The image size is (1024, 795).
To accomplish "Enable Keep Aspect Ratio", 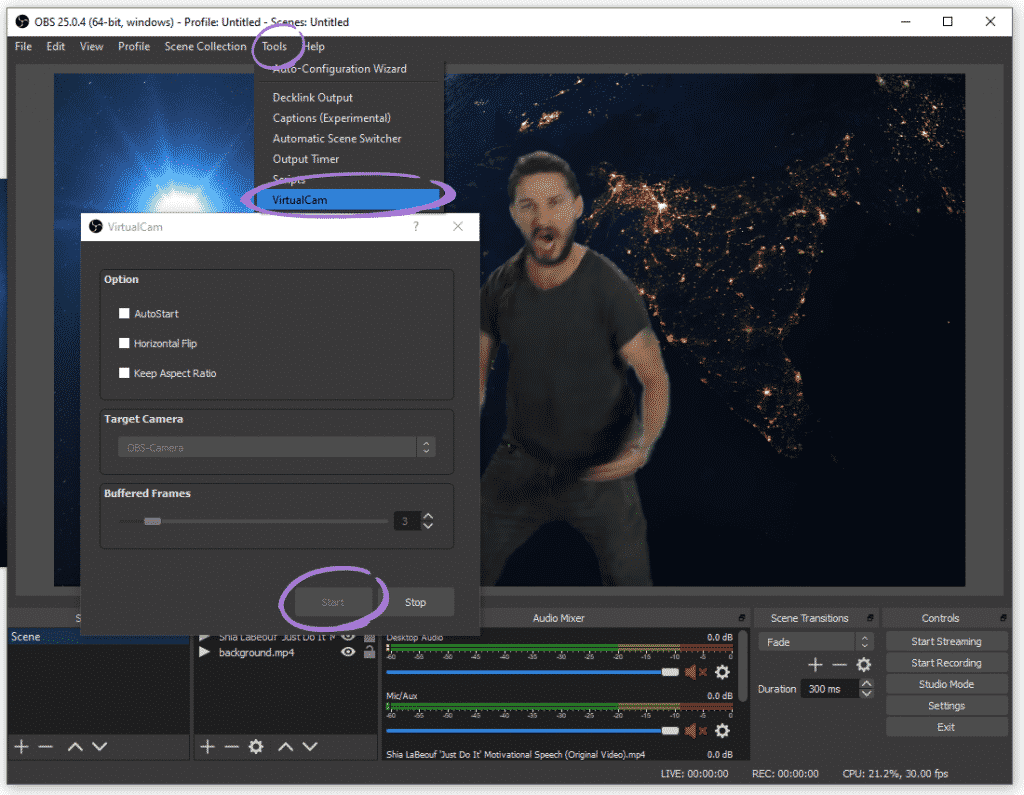I will coord(124,373).
